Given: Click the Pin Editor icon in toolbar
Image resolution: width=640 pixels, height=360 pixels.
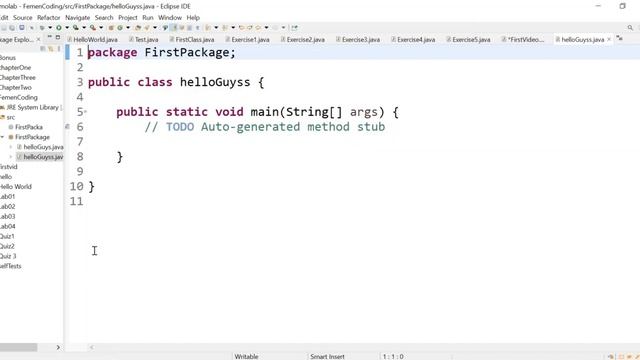Looking at the screenshot, I should coord(294,28).
